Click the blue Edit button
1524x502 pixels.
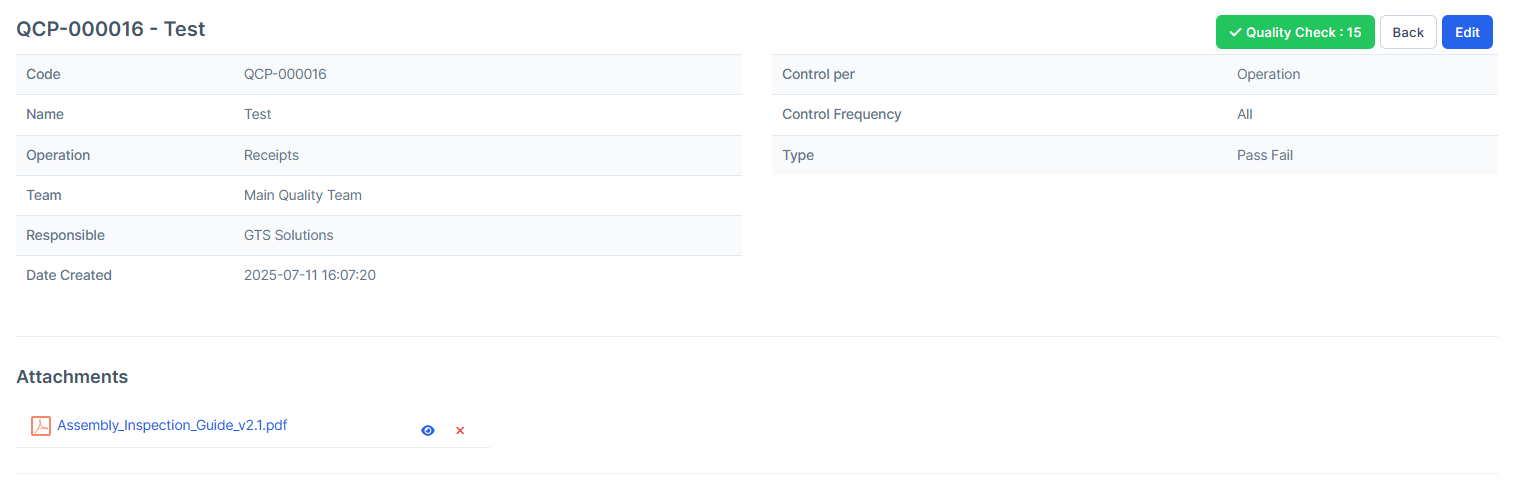pos(1467,32)
